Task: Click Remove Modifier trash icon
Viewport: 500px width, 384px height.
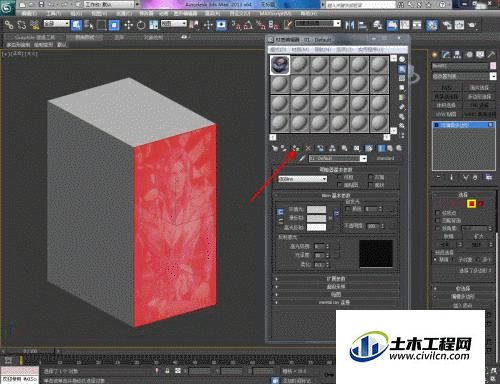Action: point(475,177)
